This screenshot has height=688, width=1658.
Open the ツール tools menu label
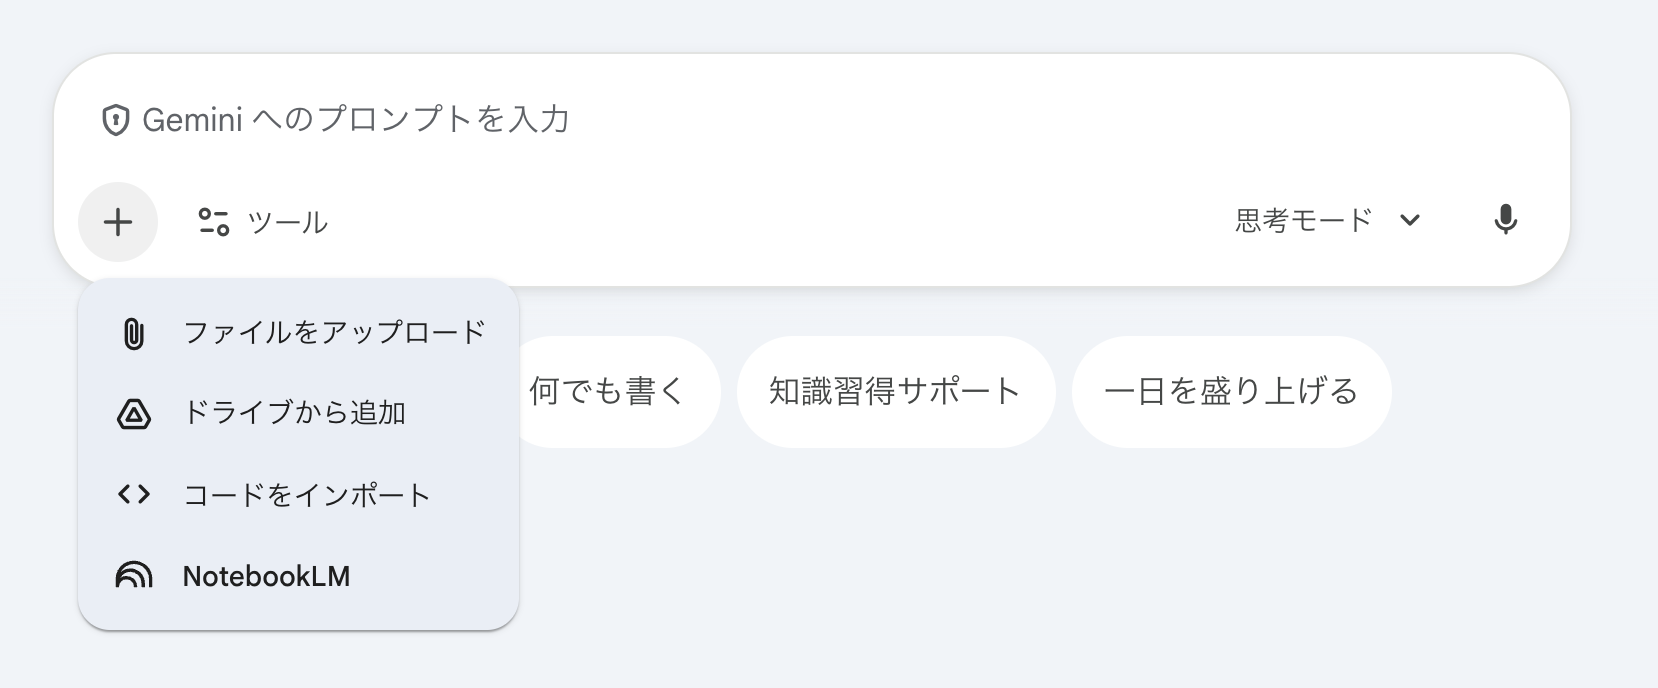coord(288,222)
